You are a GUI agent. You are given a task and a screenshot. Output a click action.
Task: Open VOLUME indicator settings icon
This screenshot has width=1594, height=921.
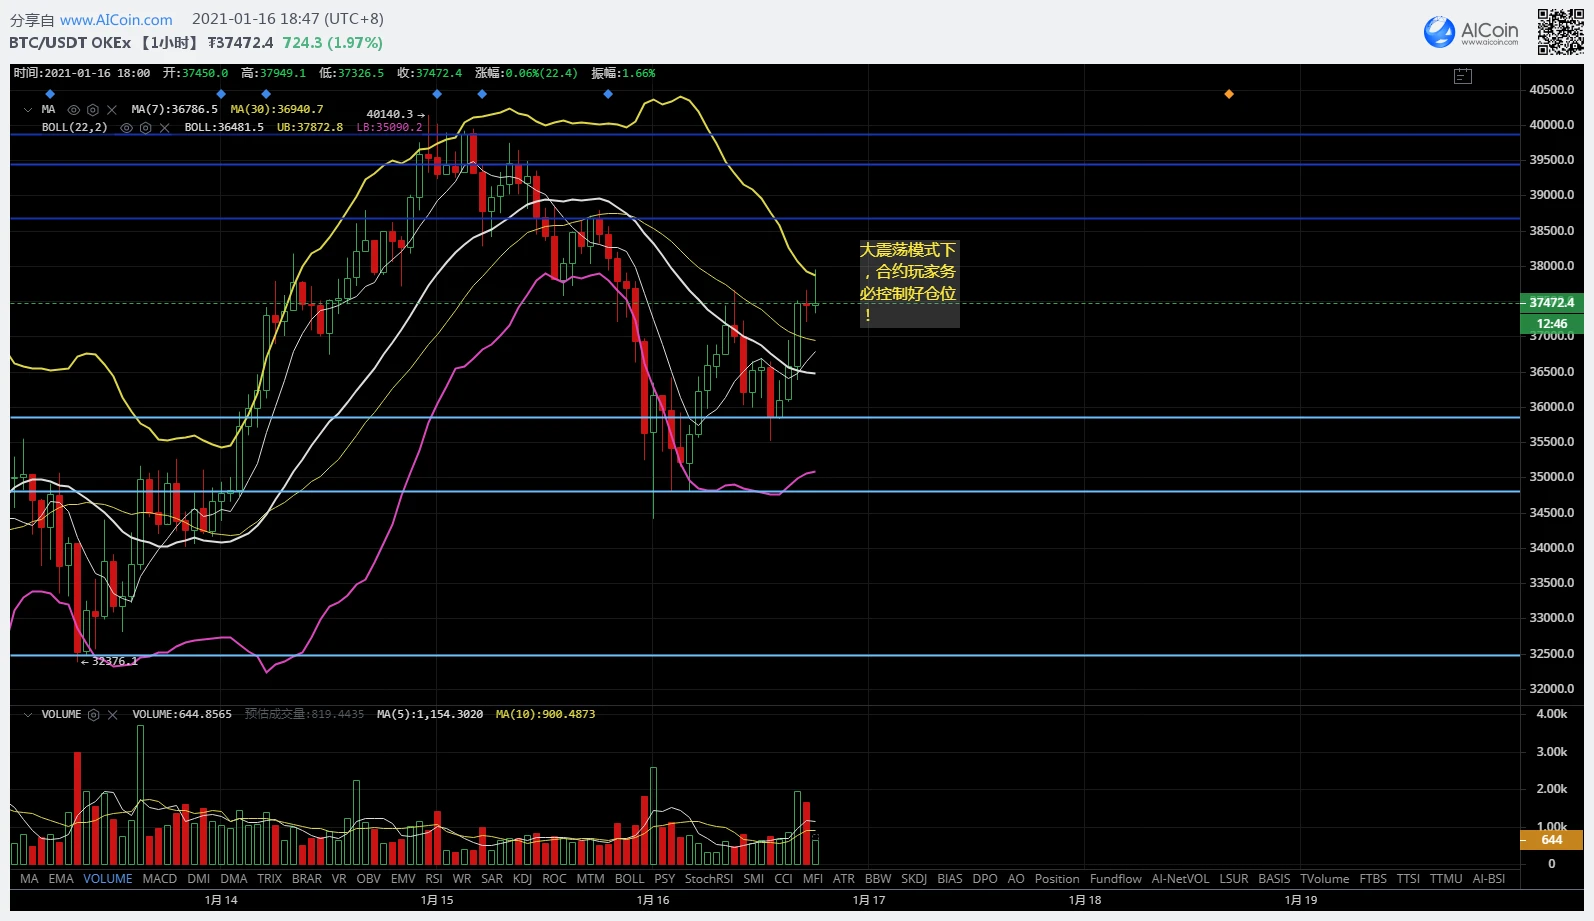point(94,715)
